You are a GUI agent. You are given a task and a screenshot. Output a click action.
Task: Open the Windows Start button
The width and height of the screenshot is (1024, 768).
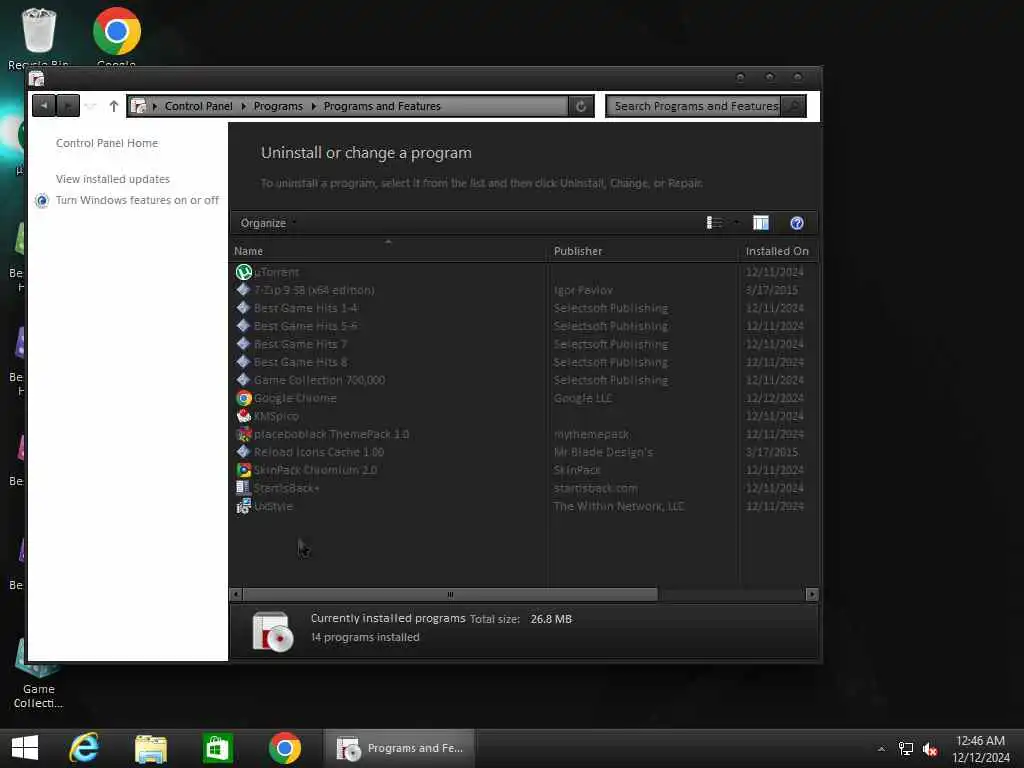pos(25,748)
